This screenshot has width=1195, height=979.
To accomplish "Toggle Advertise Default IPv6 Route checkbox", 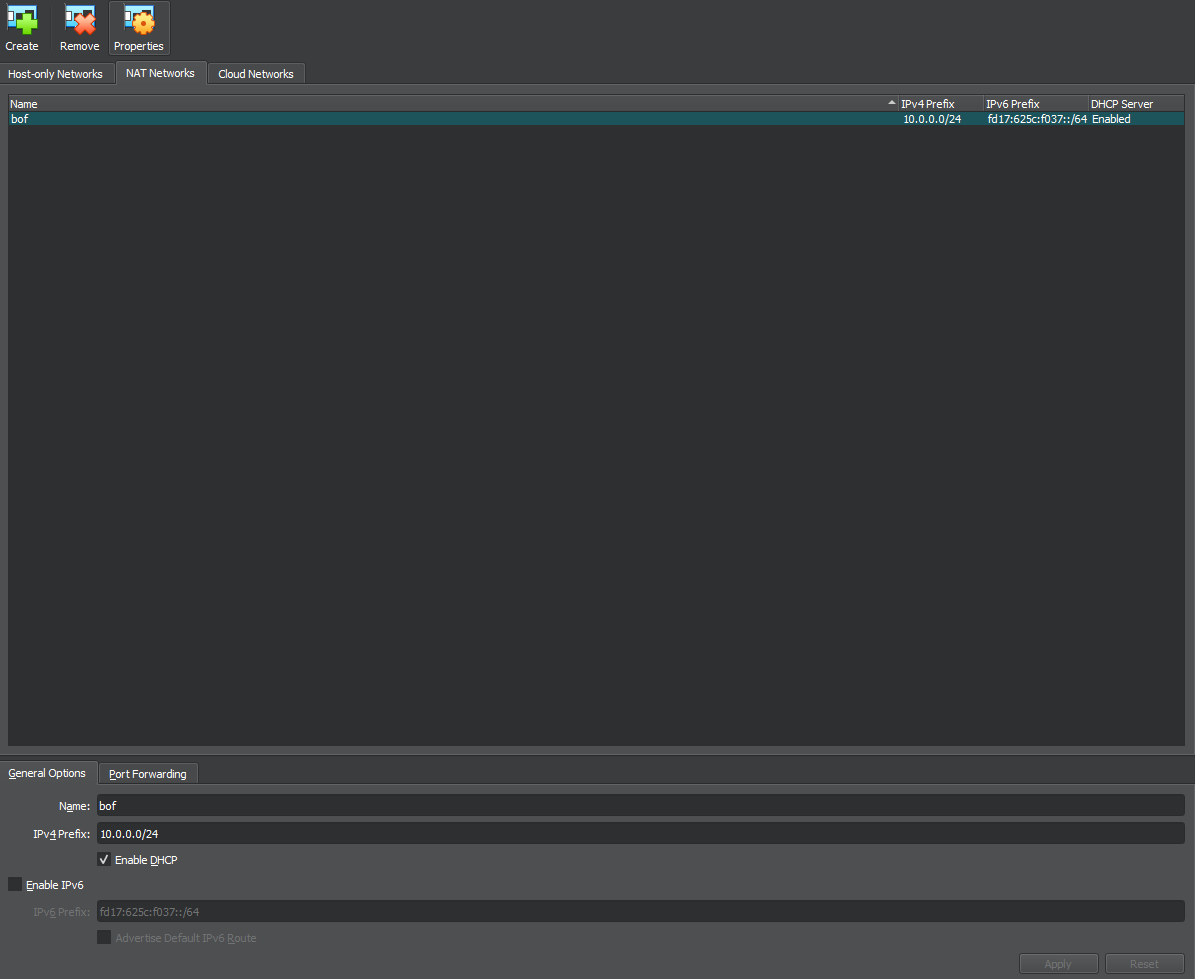I will [x=104, y=938].
